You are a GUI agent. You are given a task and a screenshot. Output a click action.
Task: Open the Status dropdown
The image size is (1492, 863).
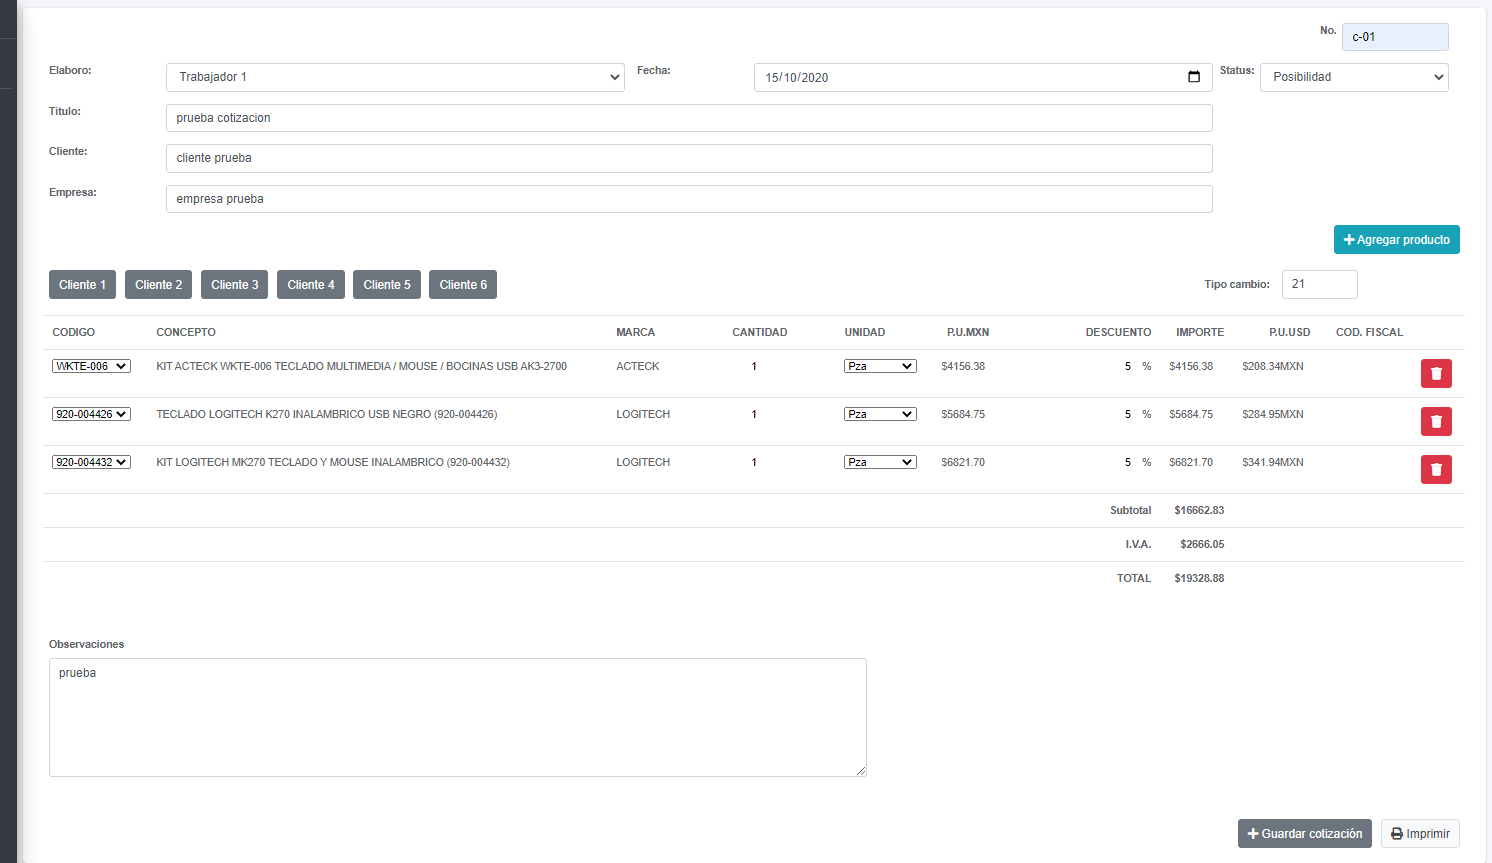pos(1354,77)
